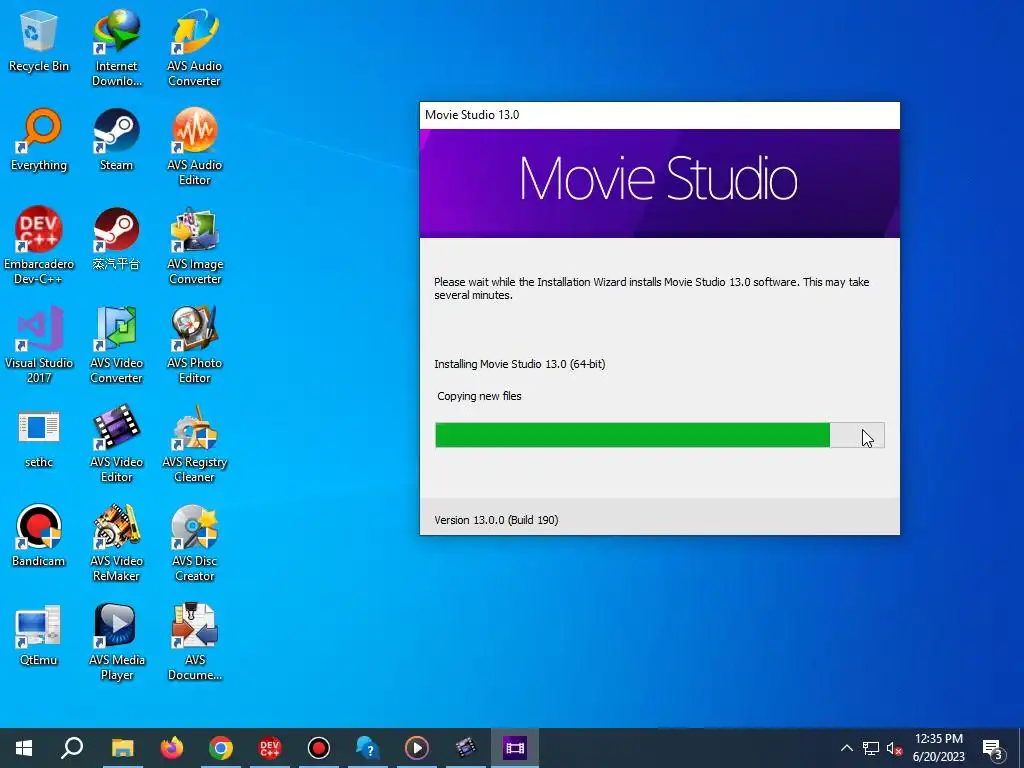Select the Steam desktop shortcut

coord(117,140)
